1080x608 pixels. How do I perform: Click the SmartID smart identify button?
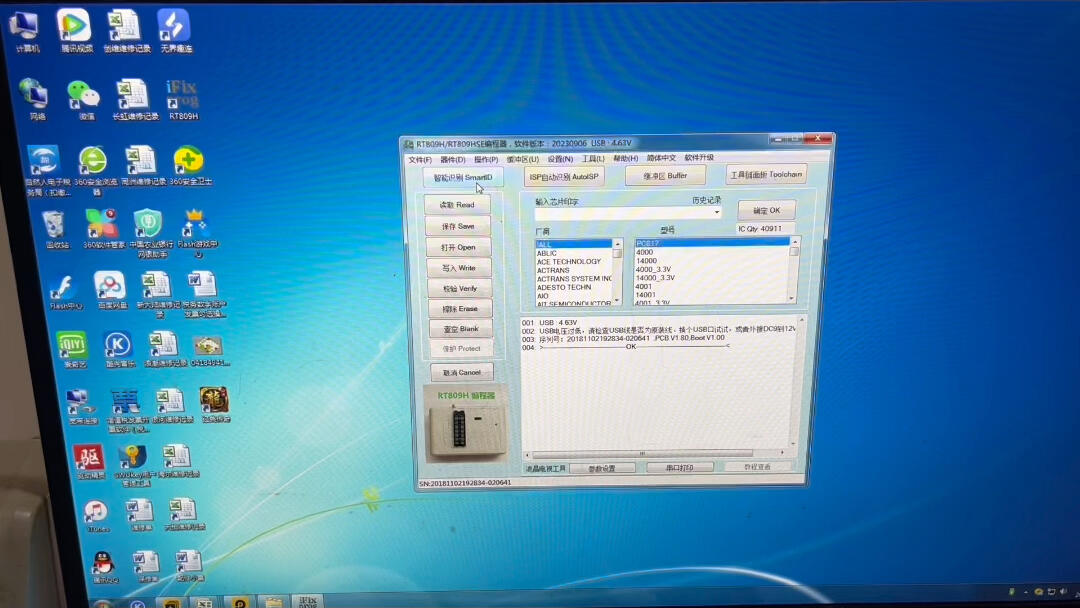463,178
